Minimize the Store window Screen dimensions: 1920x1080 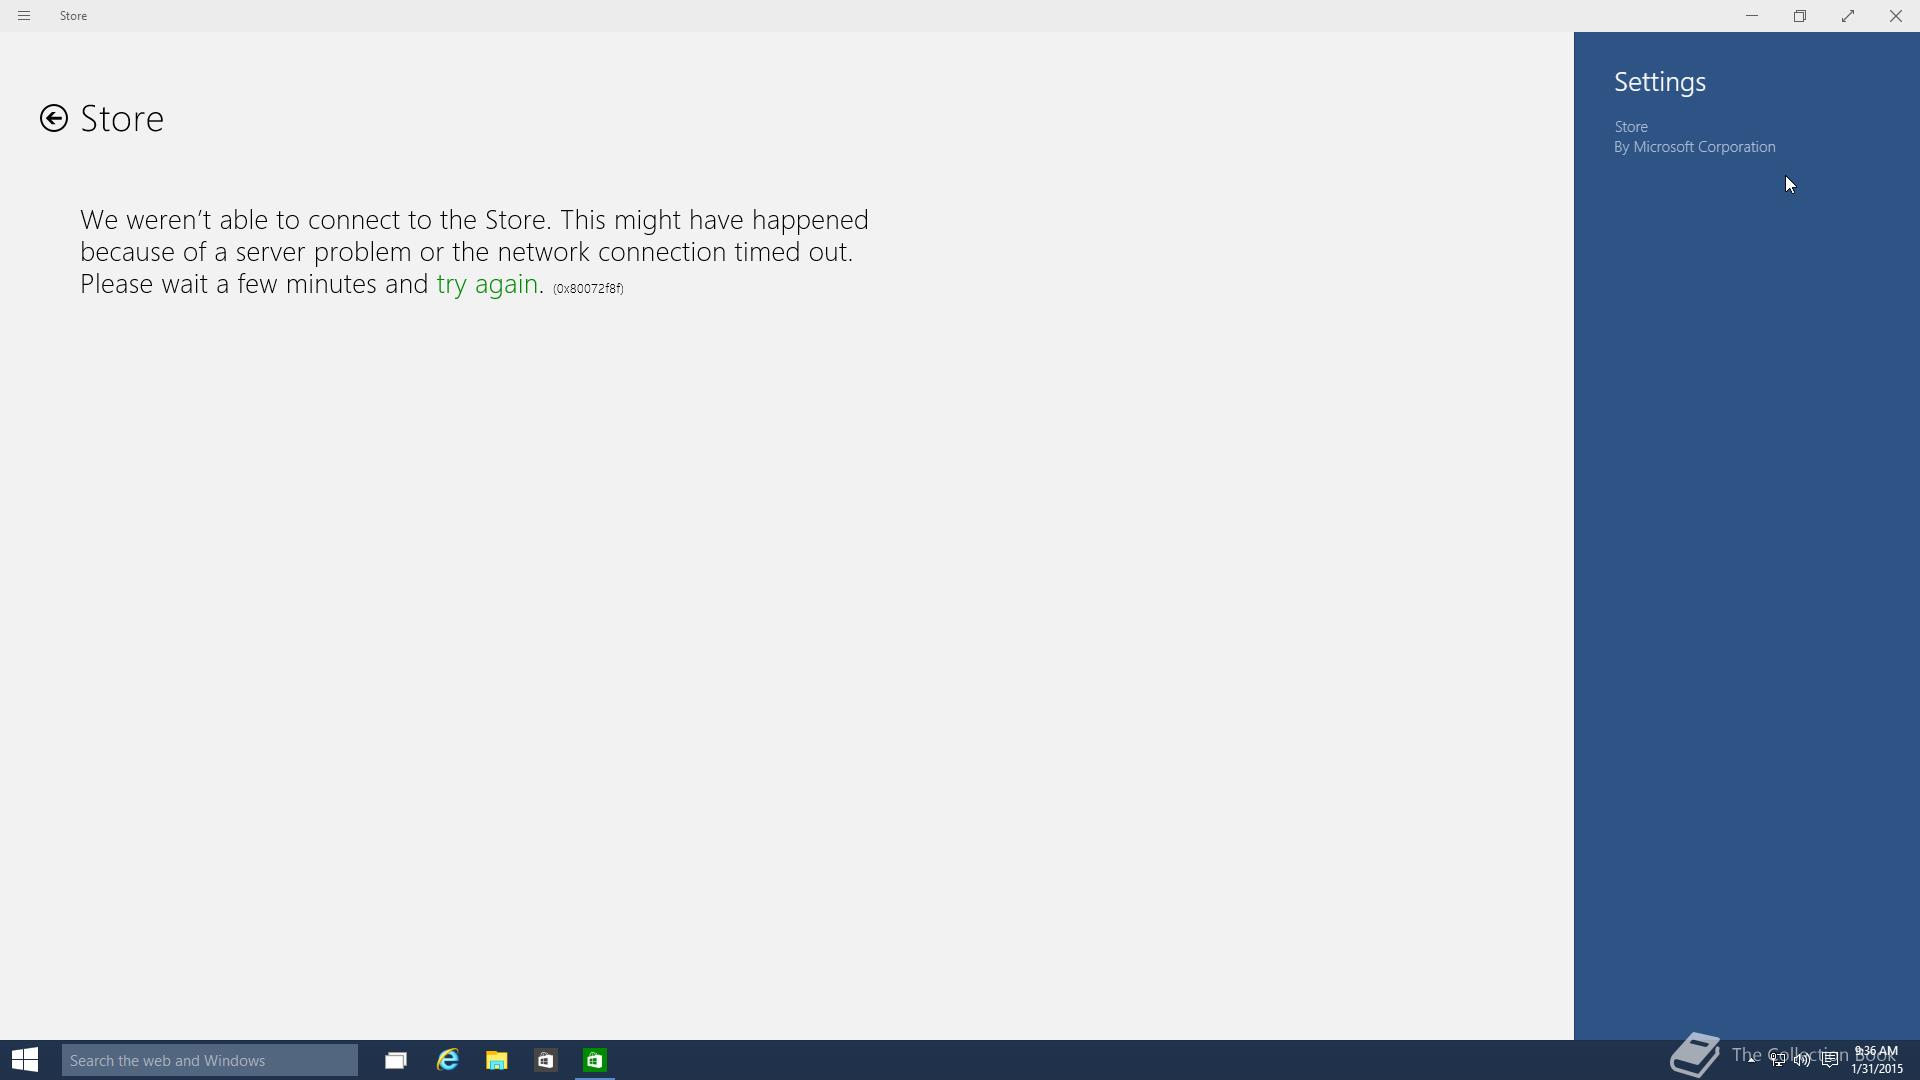1752,16
